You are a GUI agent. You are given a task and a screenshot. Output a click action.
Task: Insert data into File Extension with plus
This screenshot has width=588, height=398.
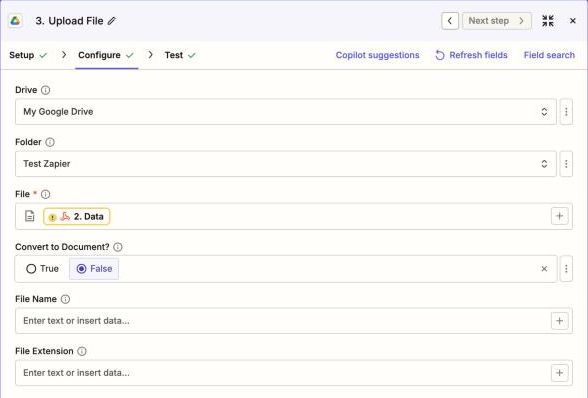coord(560,373)
